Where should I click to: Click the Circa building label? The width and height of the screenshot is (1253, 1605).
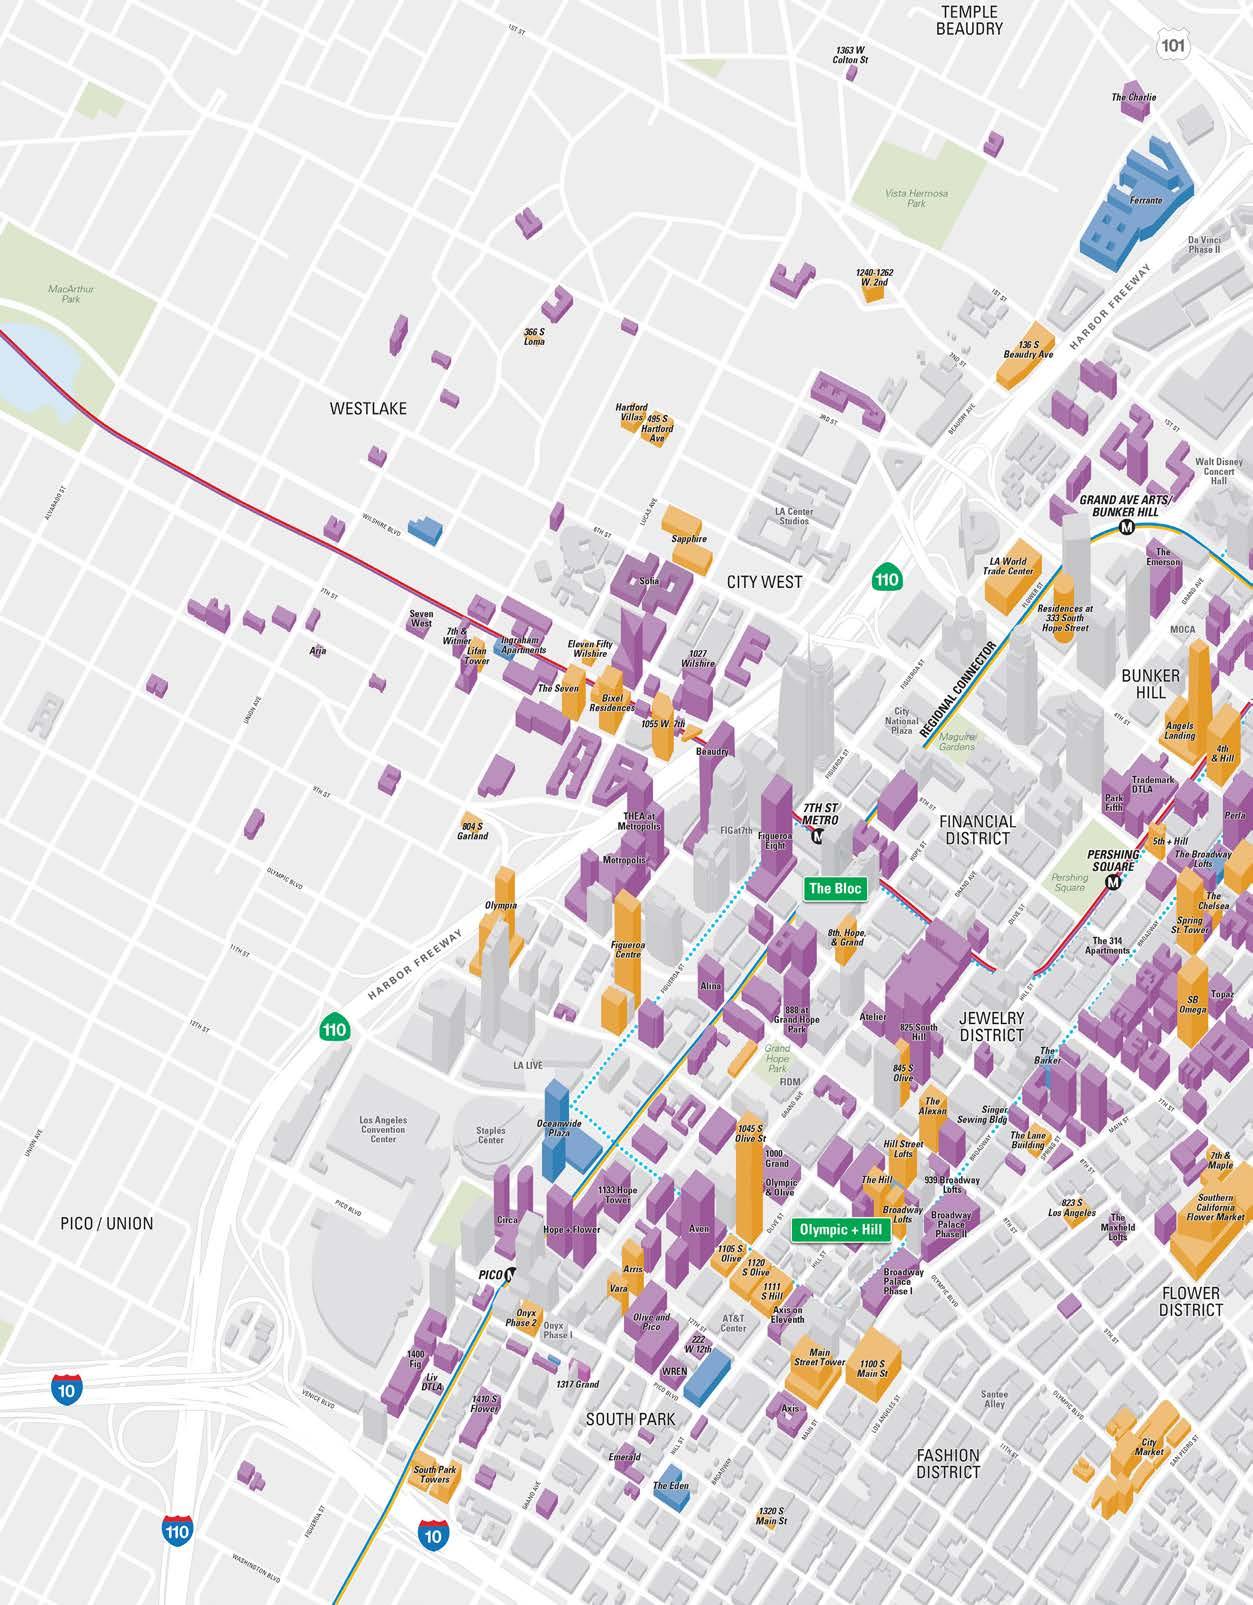pos(508,1220)
